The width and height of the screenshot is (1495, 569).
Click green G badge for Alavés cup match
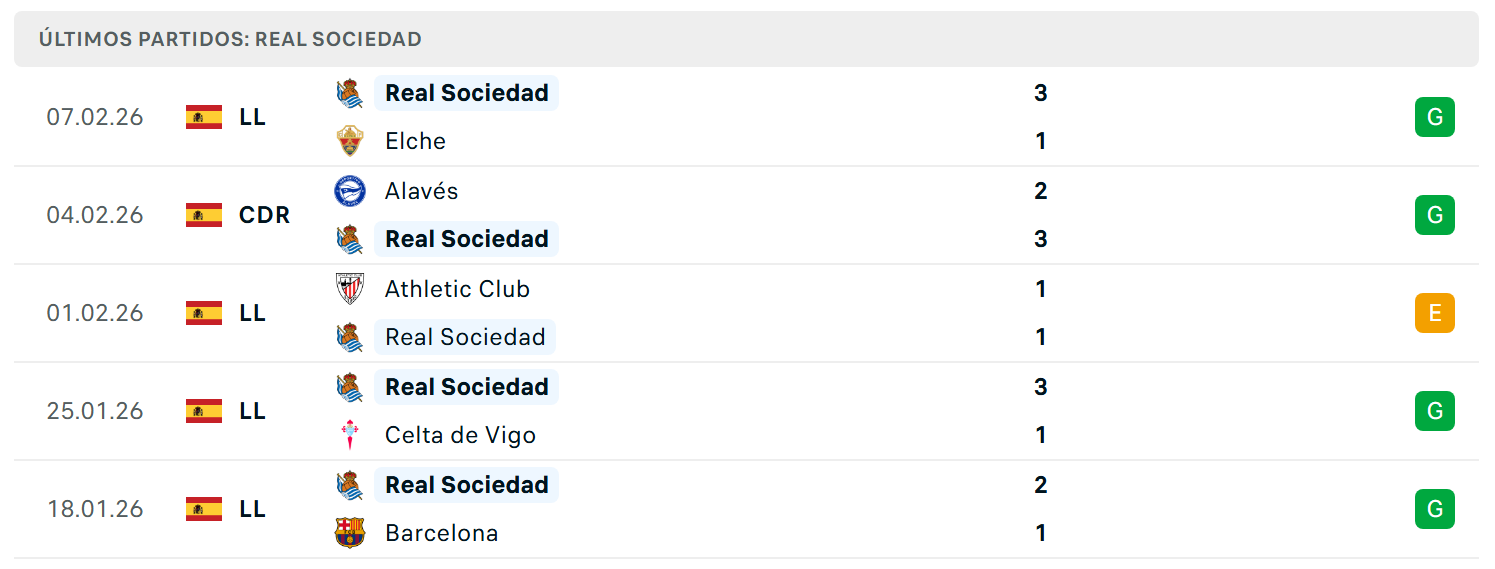tap(1435, 215)
